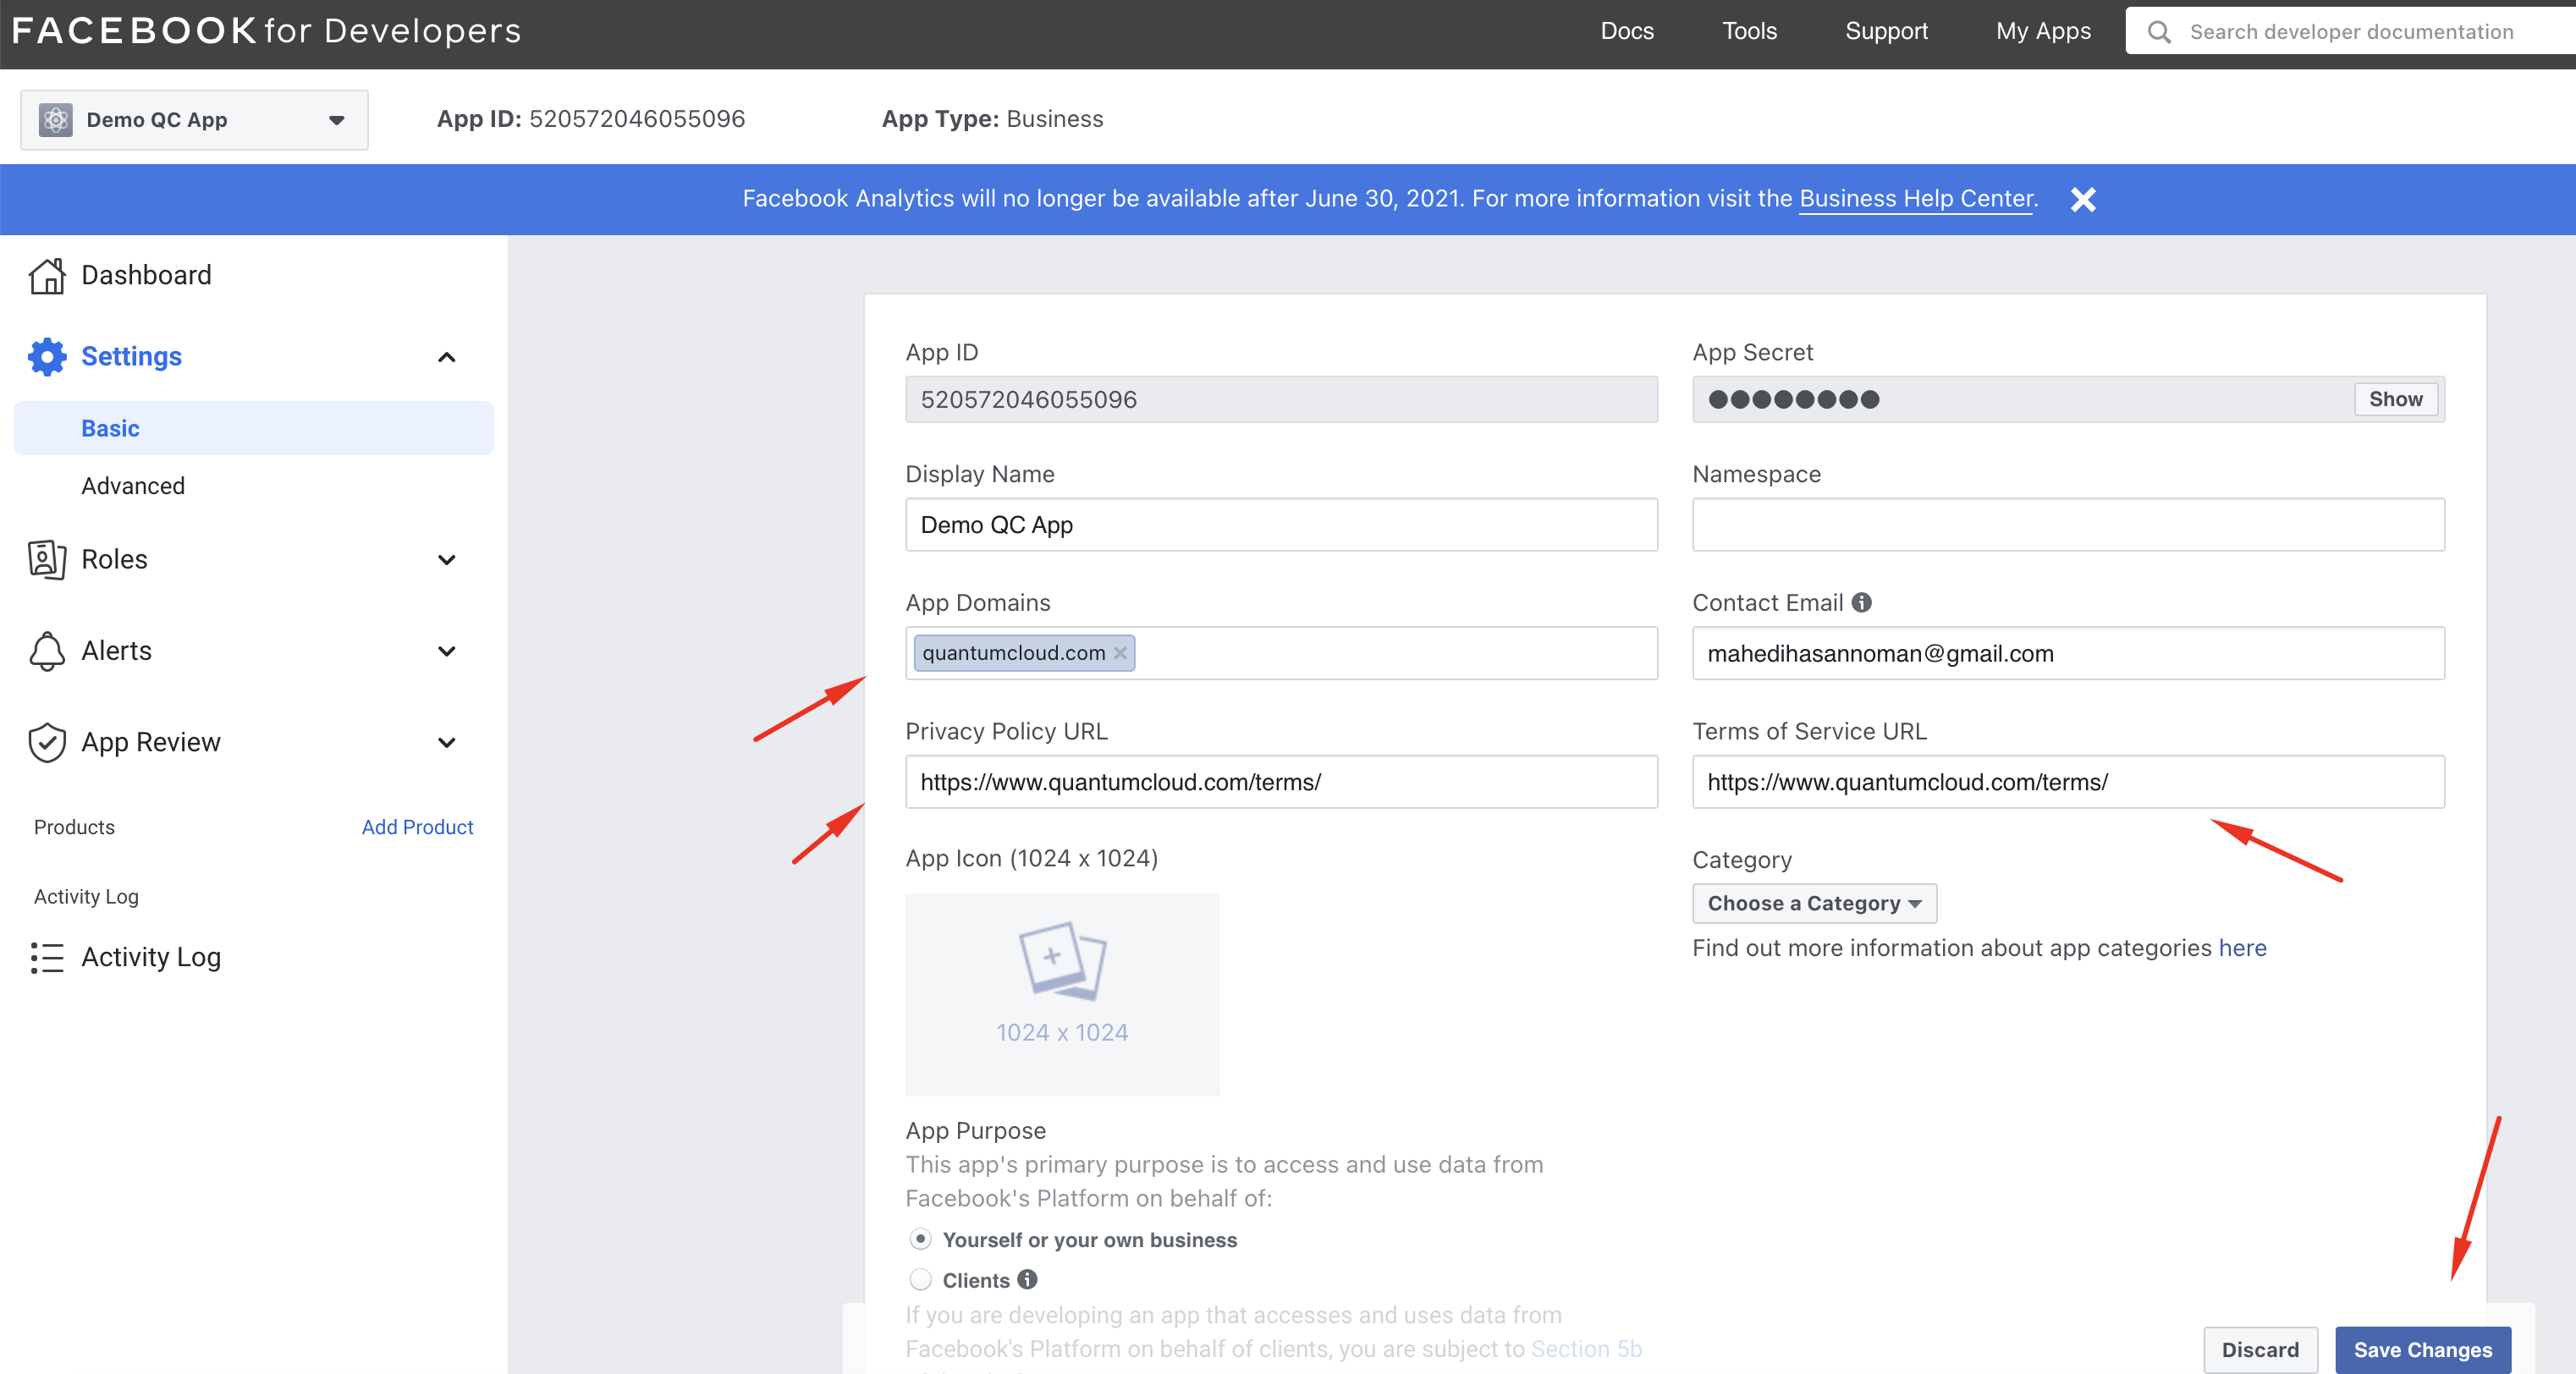The image size is (2576, 1374).
Task: Expand the Alerts section
Action: coord(447,651)
